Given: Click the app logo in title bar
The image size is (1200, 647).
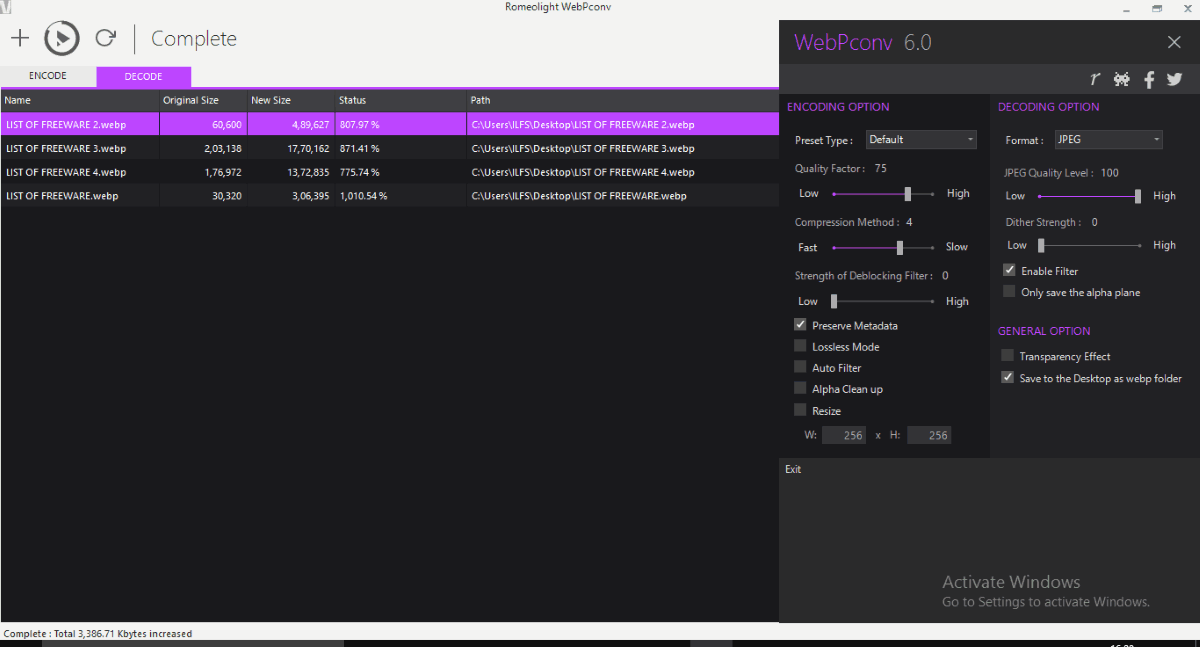Looking at the screenshot, I should (x=6, y=8).
